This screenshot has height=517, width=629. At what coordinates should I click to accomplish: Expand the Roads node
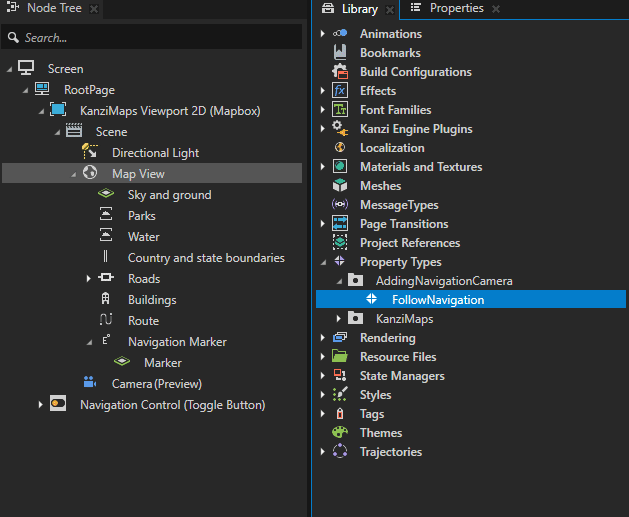coord(90,279)
